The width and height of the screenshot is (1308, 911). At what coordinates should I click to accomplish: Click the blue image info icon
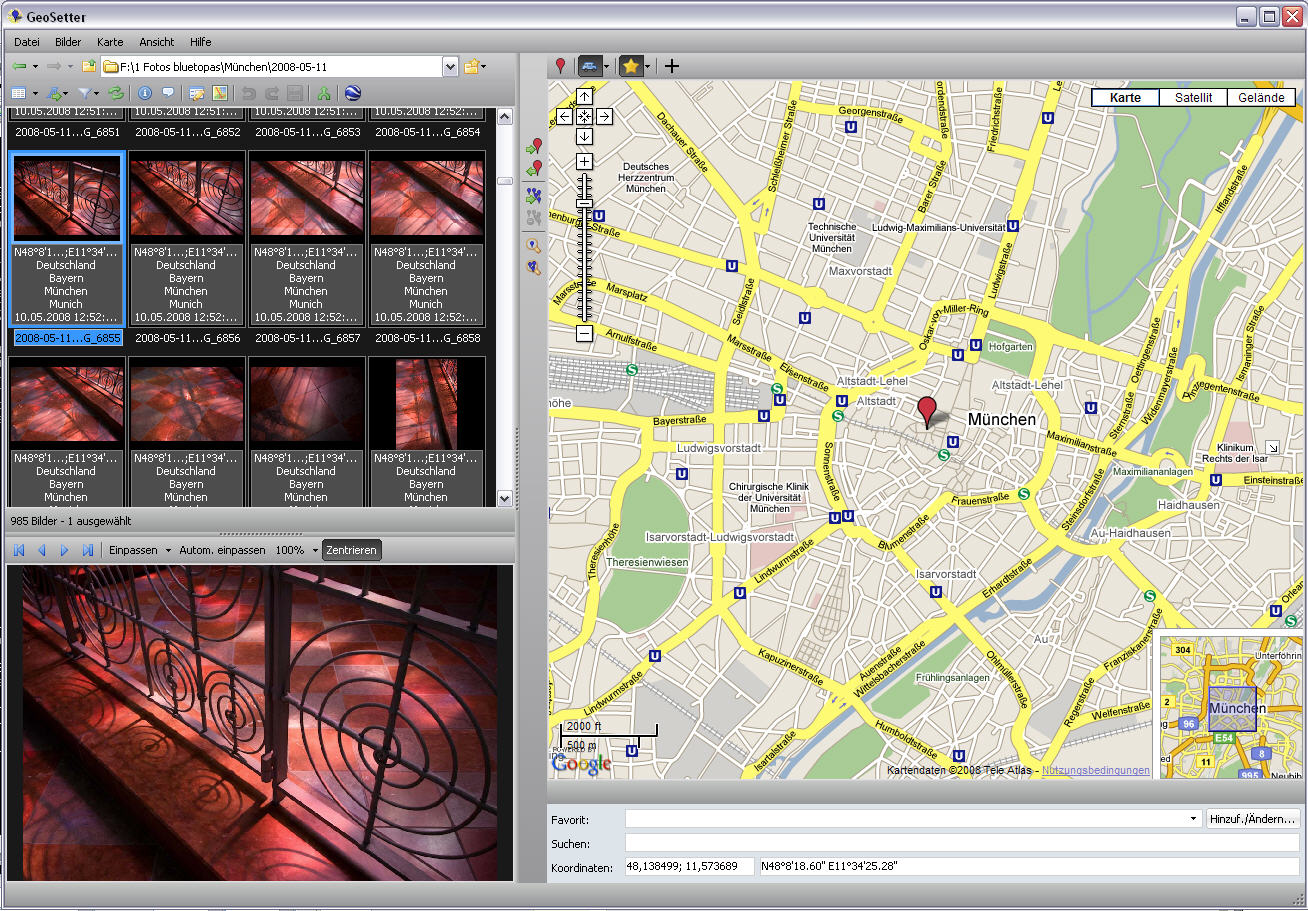(145, 93)
